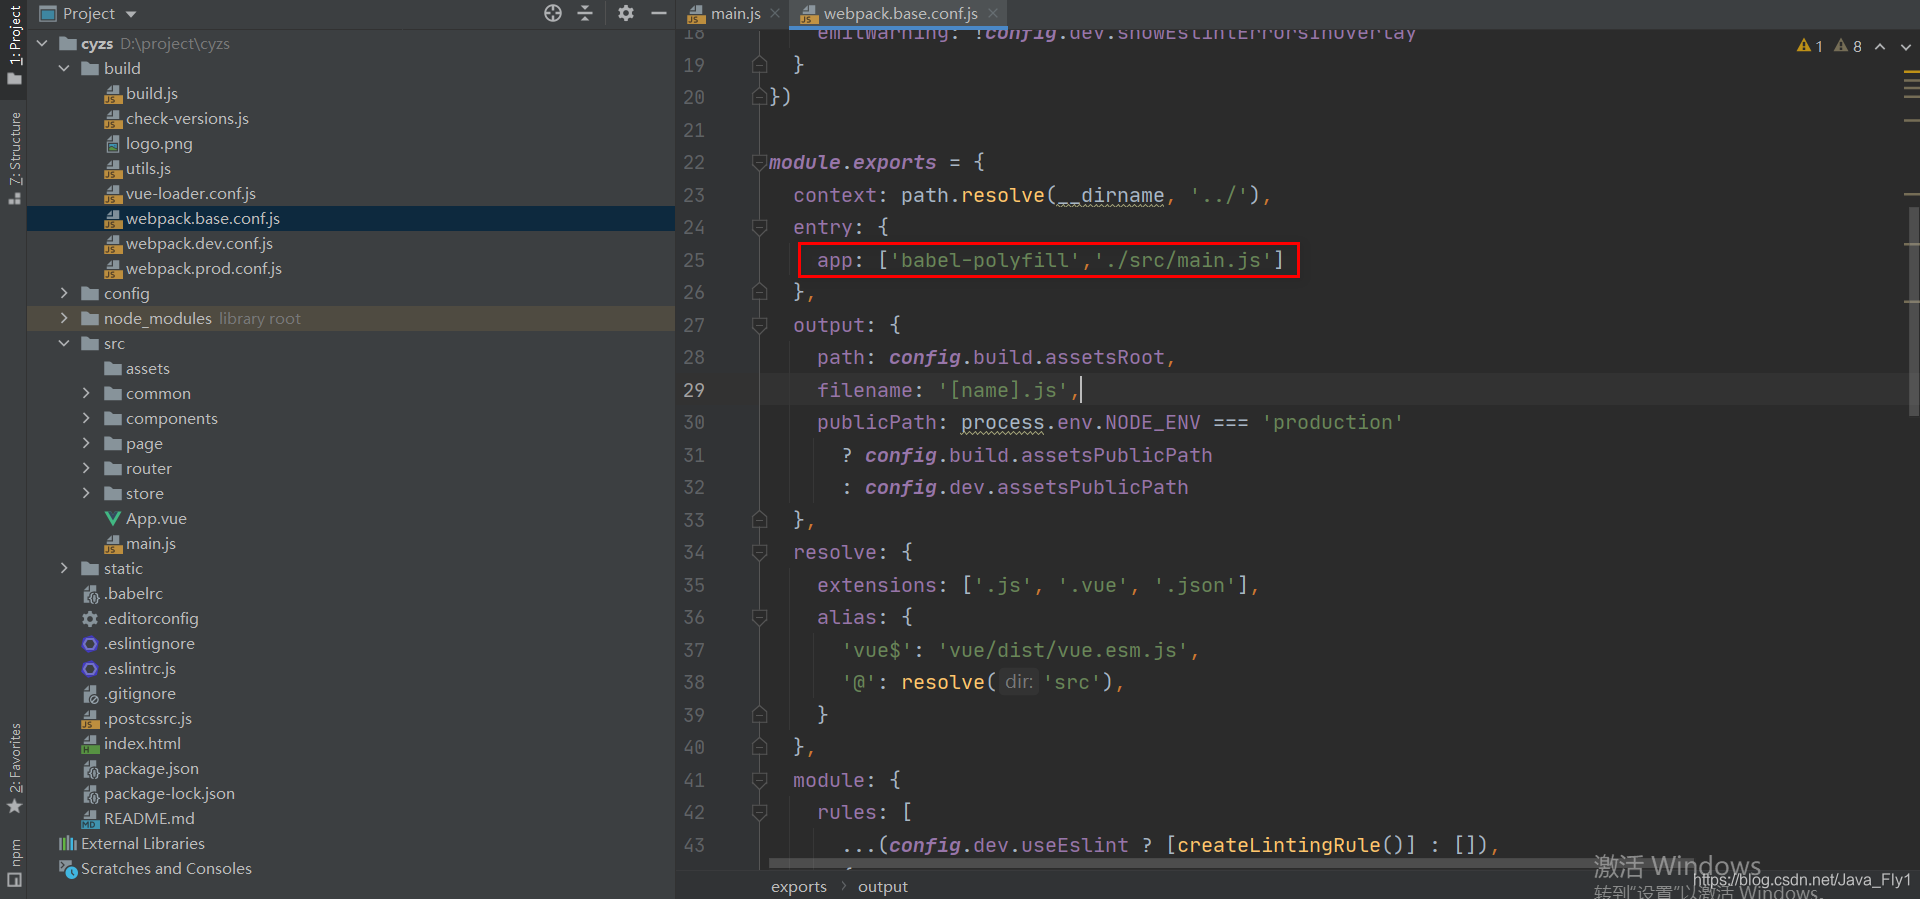The image size is (1920, 899).
Task: Open the npm tool window tab
Action: [x=14, y=862]
